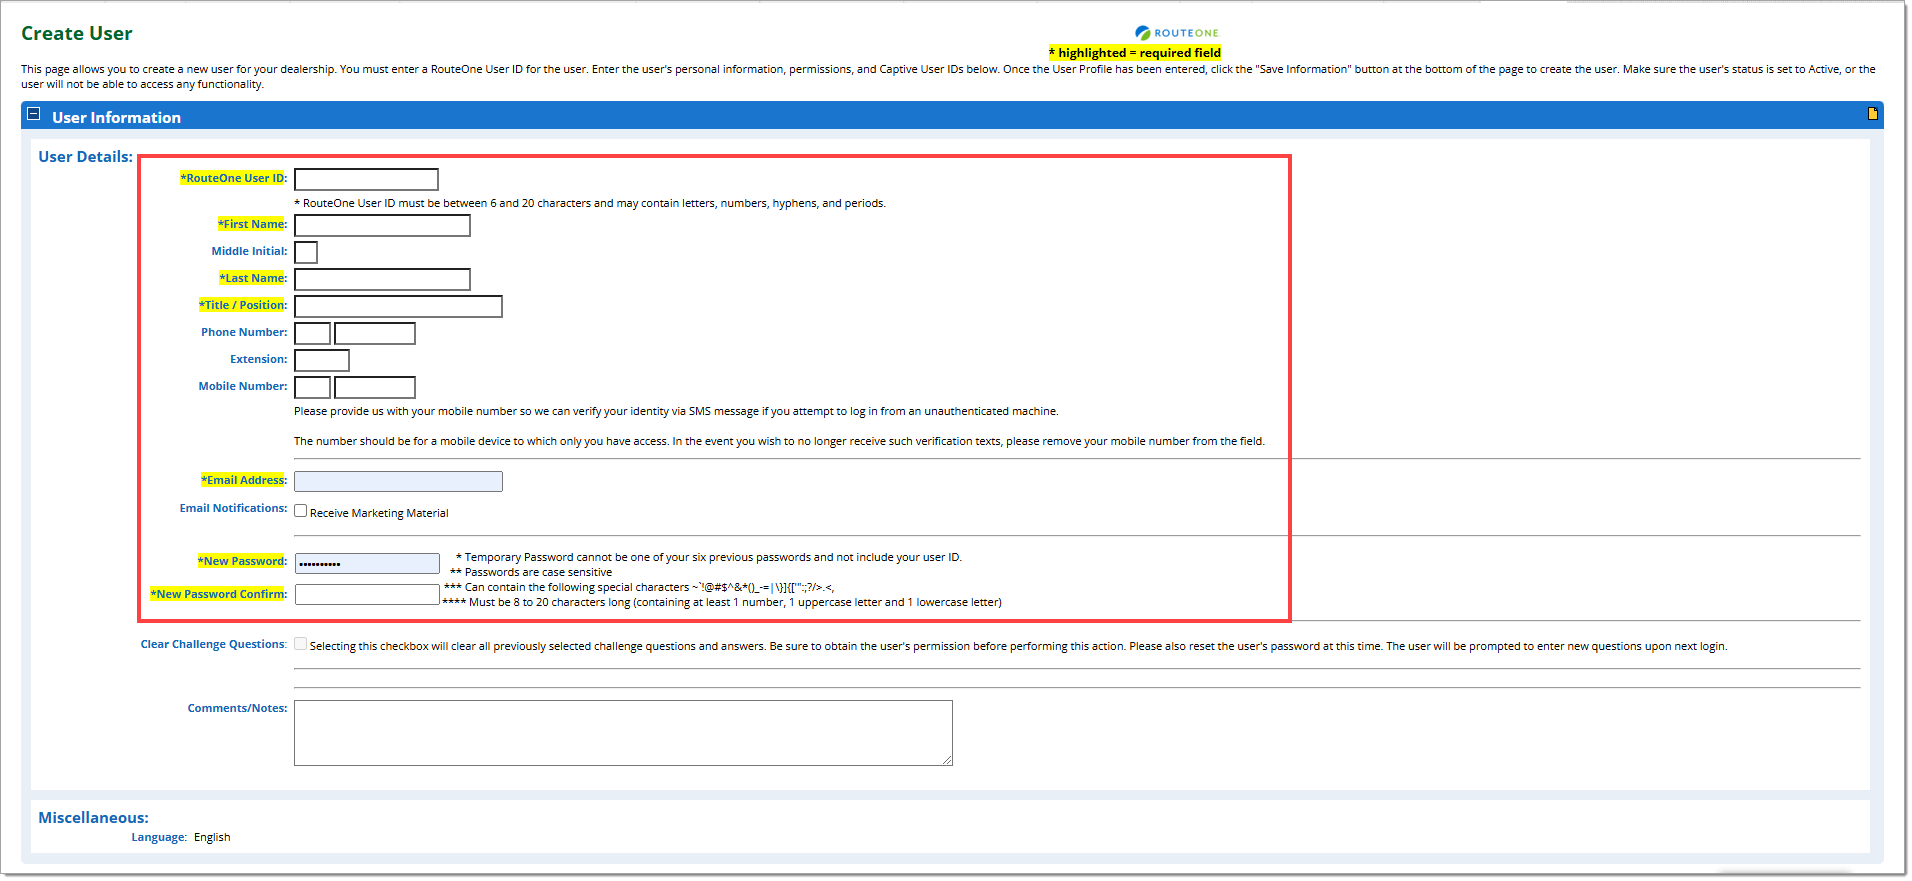
Task: Click the New Password Confirm field
Action: pyautogui.click(x=367, y=594)
